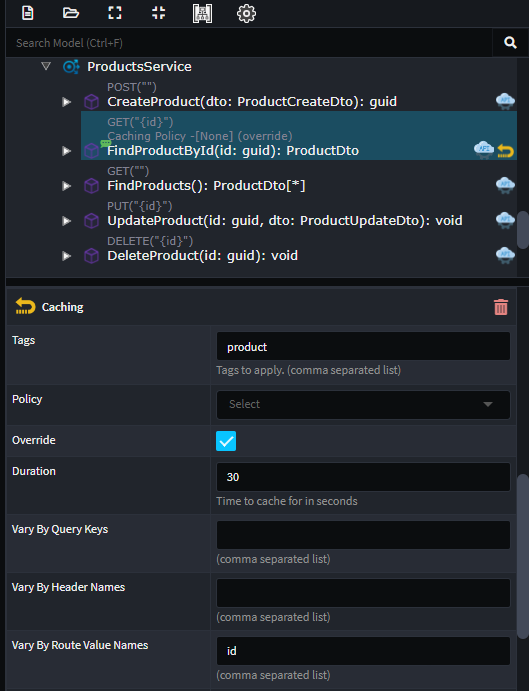Open the settings gear icon
Viewport: 529px width, 691px height.
click(x=246, y=14)
